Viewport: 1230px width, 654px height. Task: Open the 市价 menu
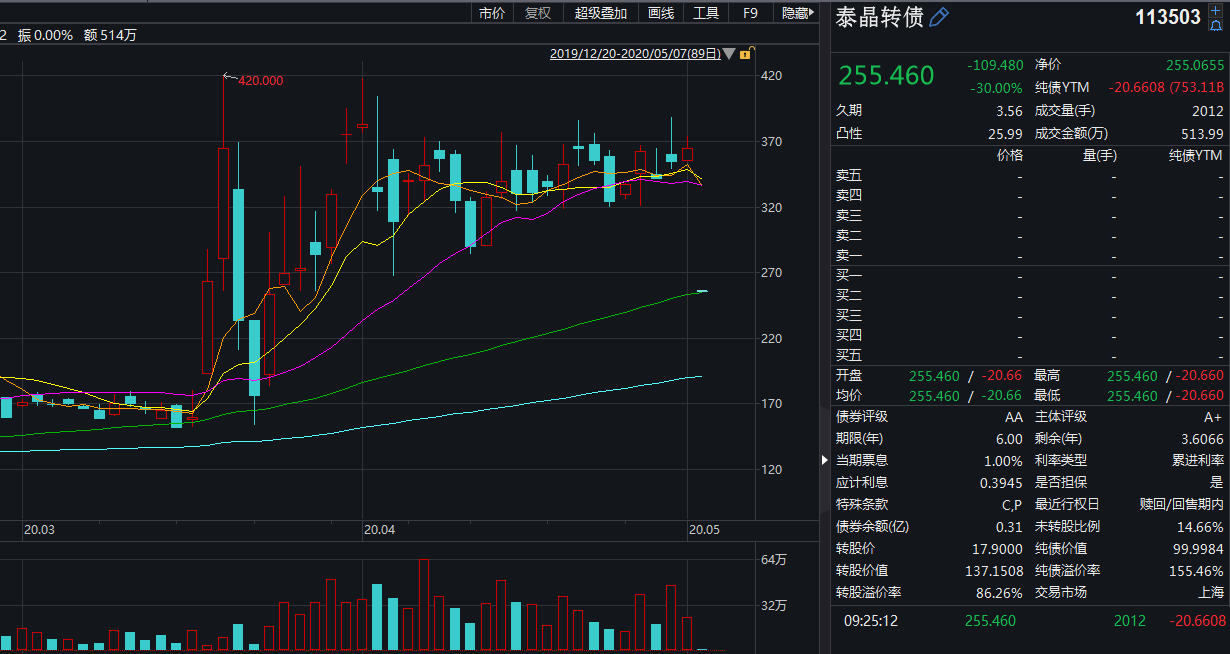coord(492,13)
